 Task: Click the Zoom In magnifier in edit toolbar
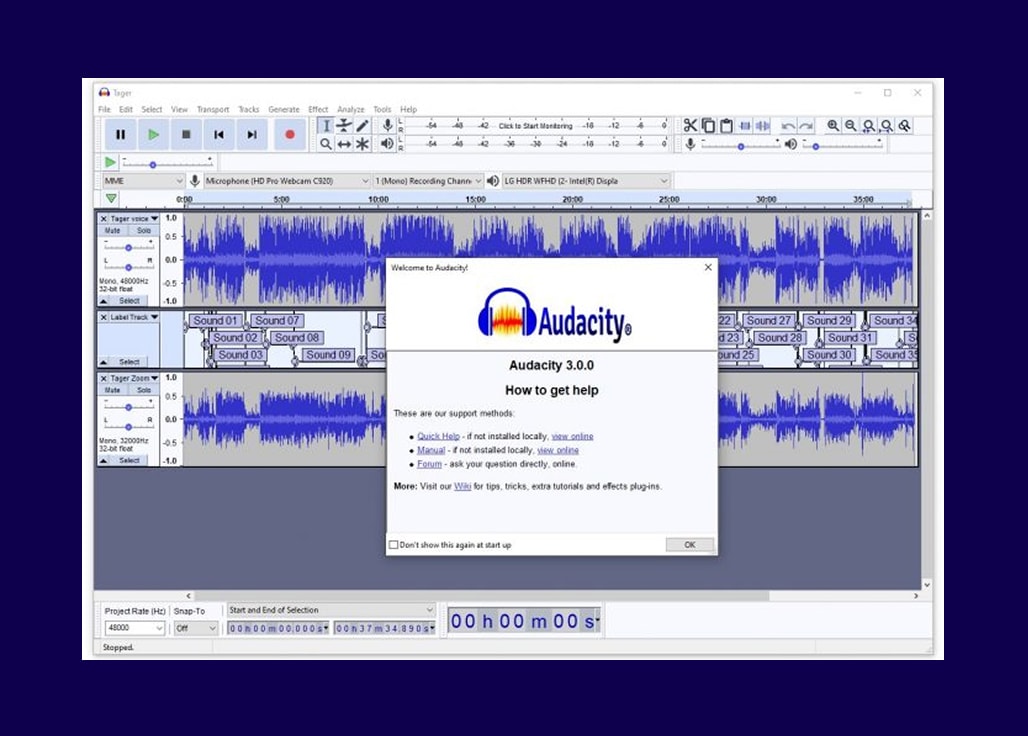[833, 125]
